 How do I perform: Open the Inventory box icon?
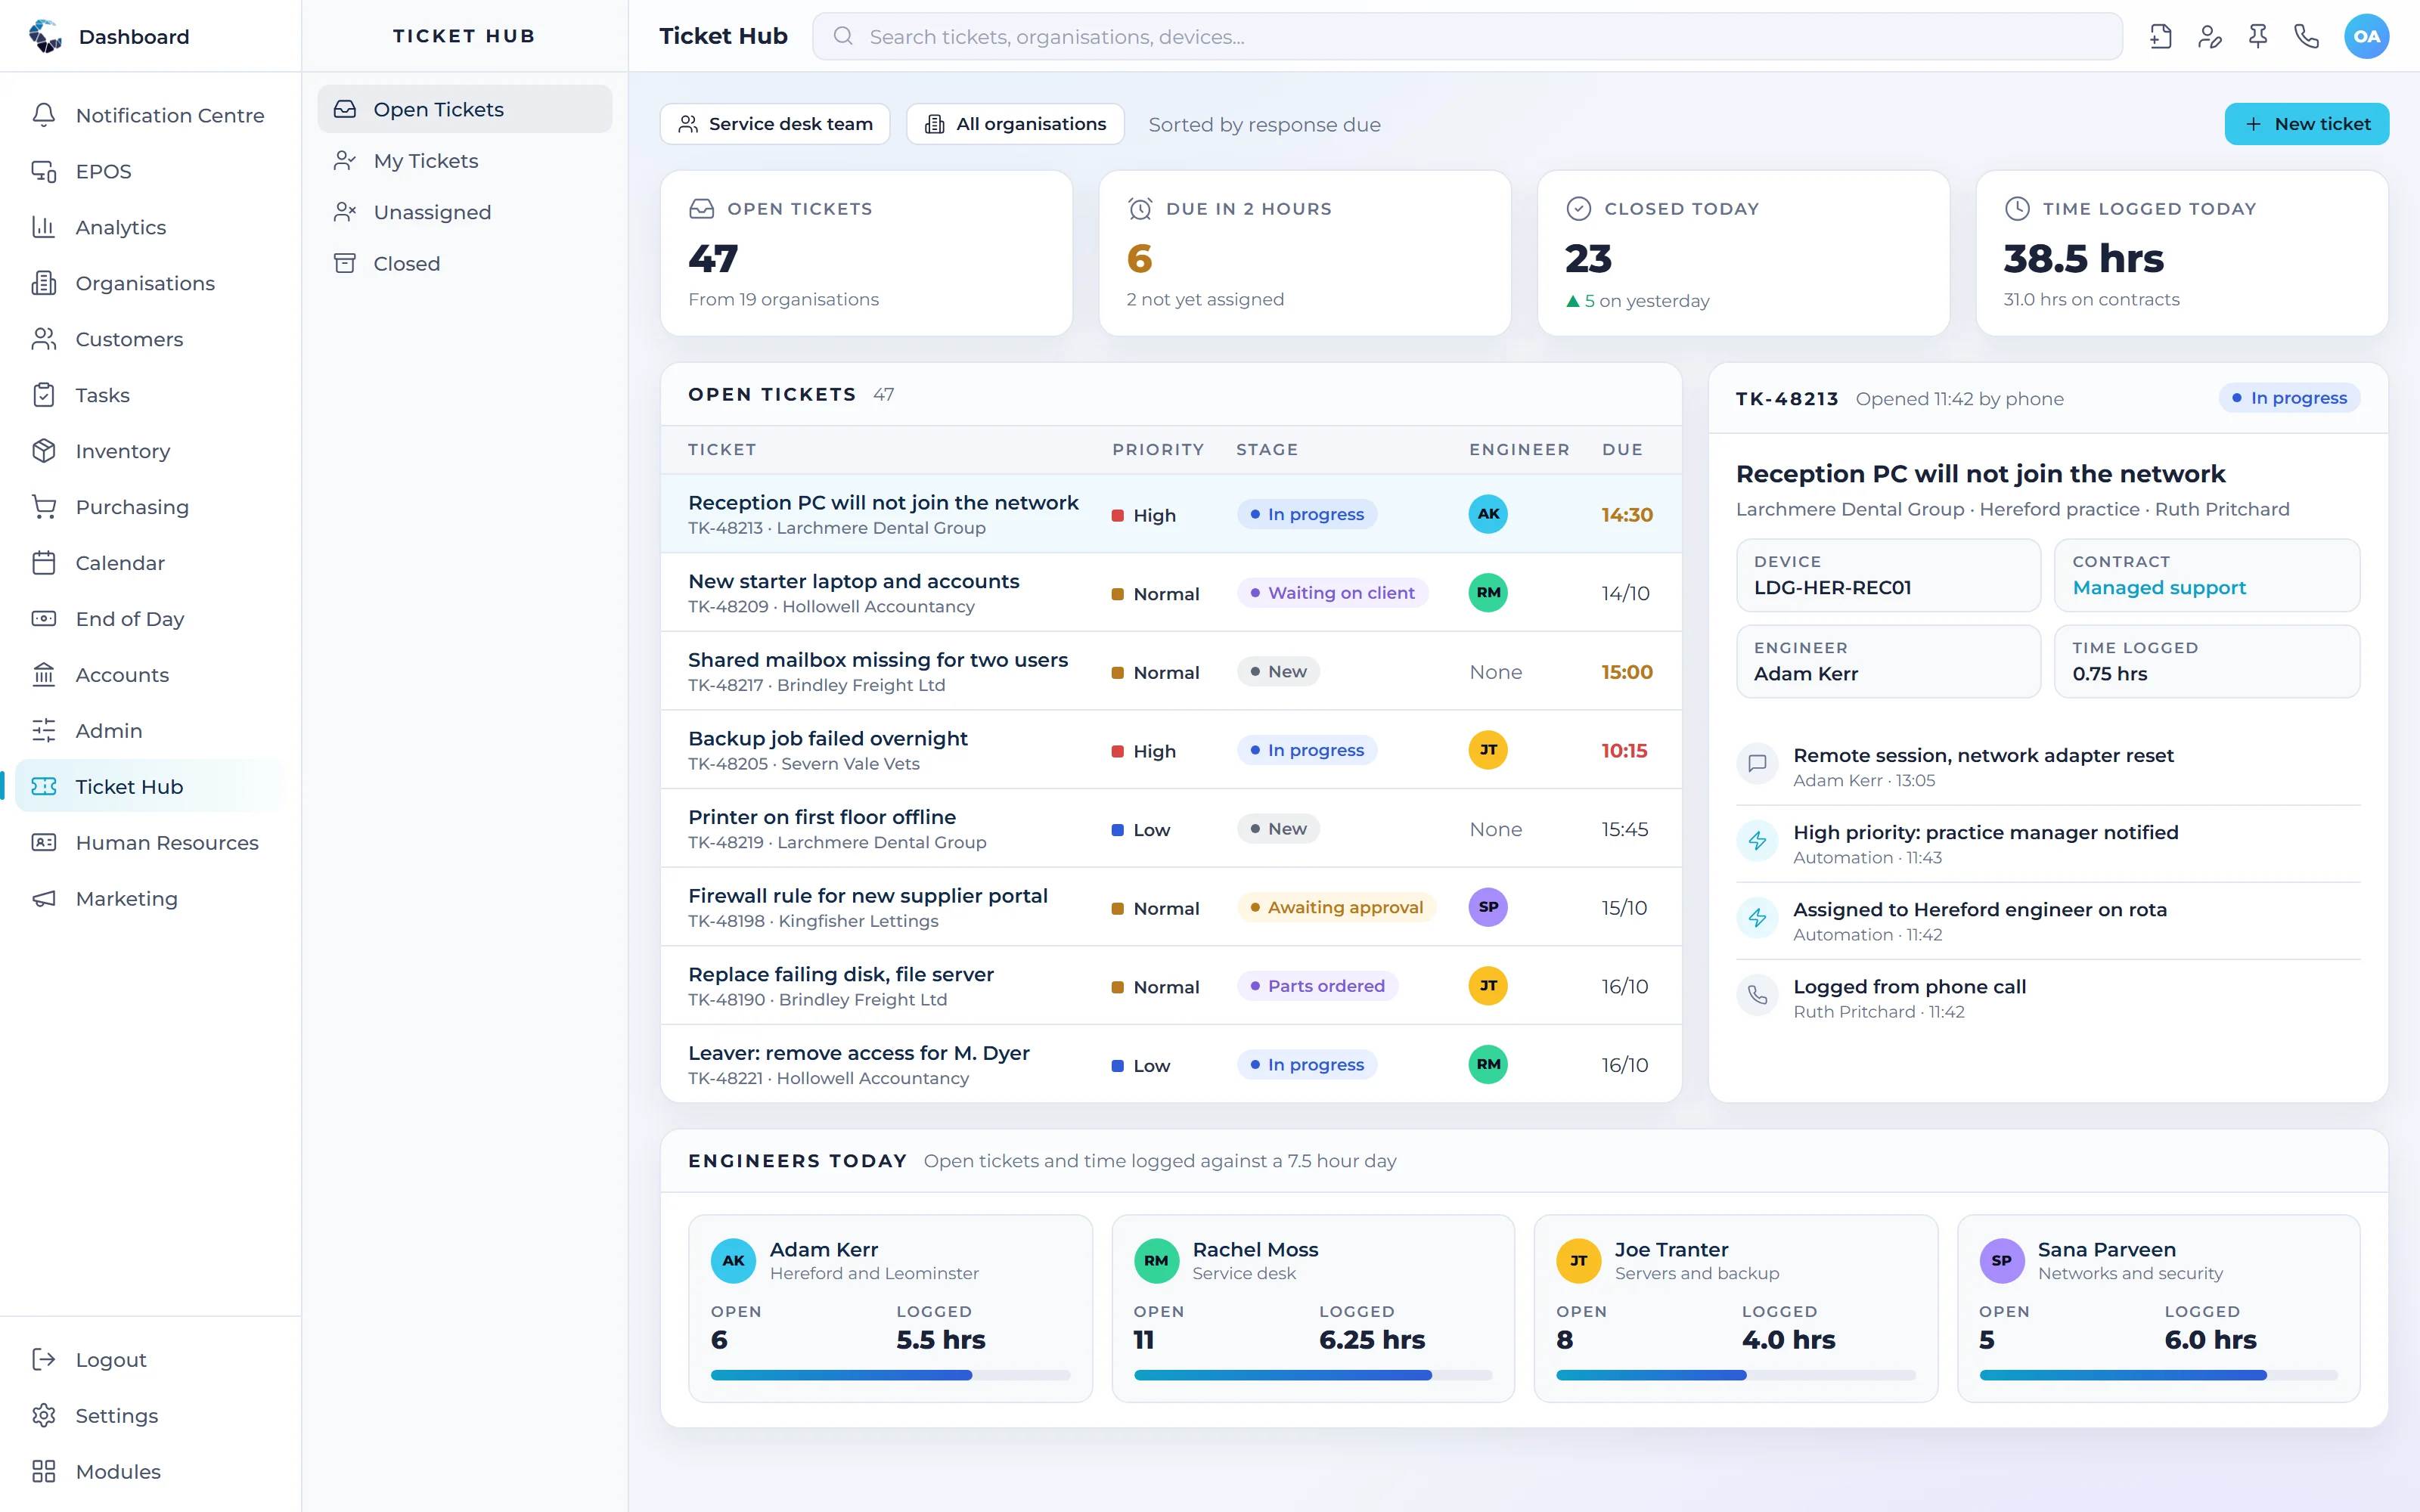[x=44, y=451]
